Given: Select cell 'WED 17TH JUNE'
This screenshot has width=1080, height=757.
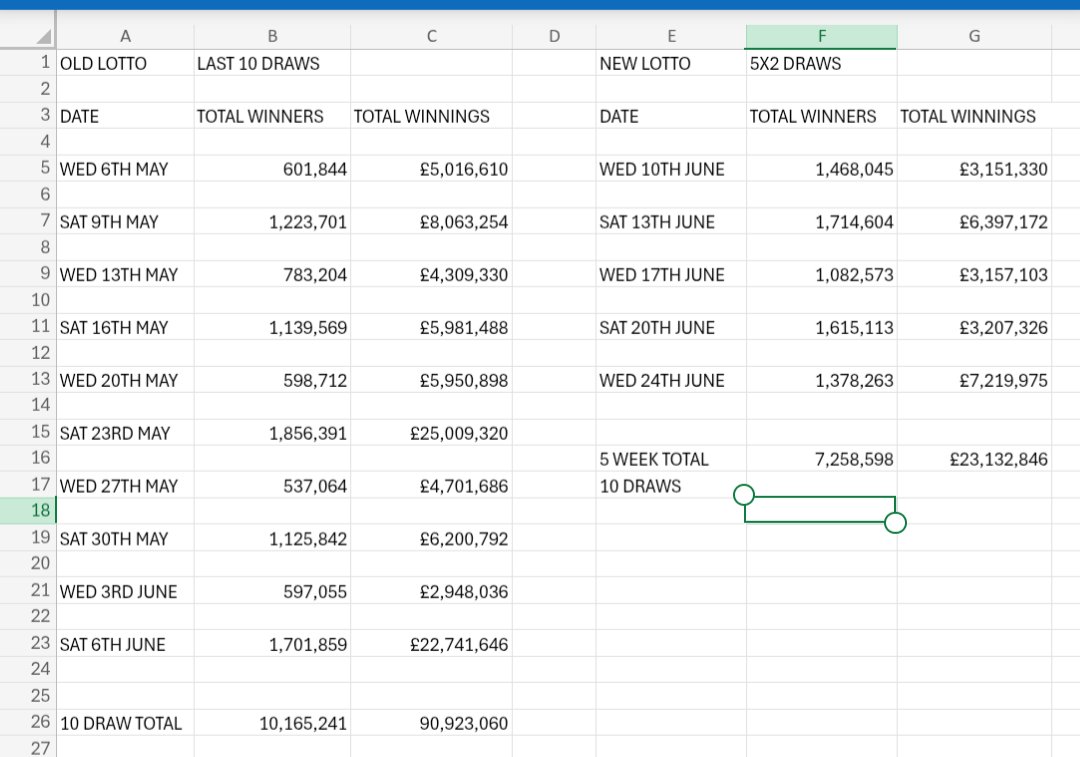Looking at the screenshot, I should [x=672, y=275].
